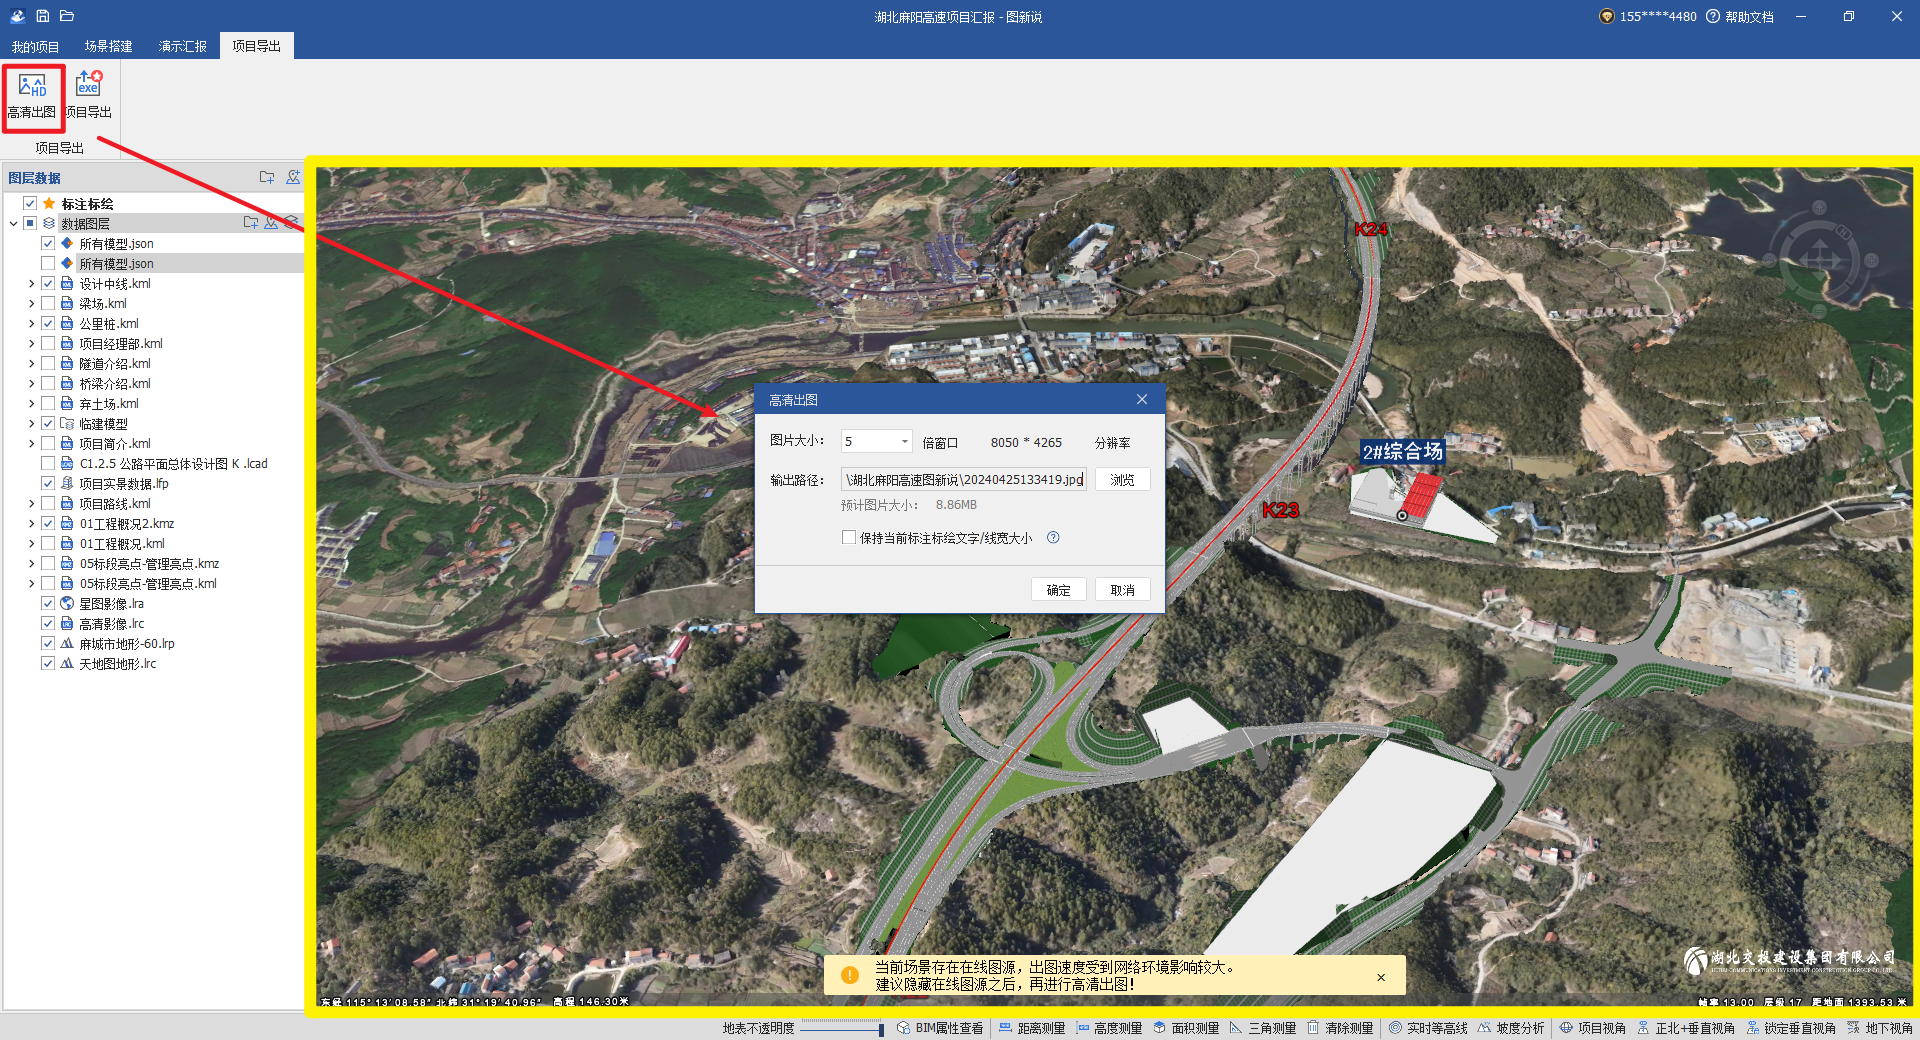Click the open folder icon in title bar
The width and height of the screenshot is (1920, 1040).
[x=67, y=16]
